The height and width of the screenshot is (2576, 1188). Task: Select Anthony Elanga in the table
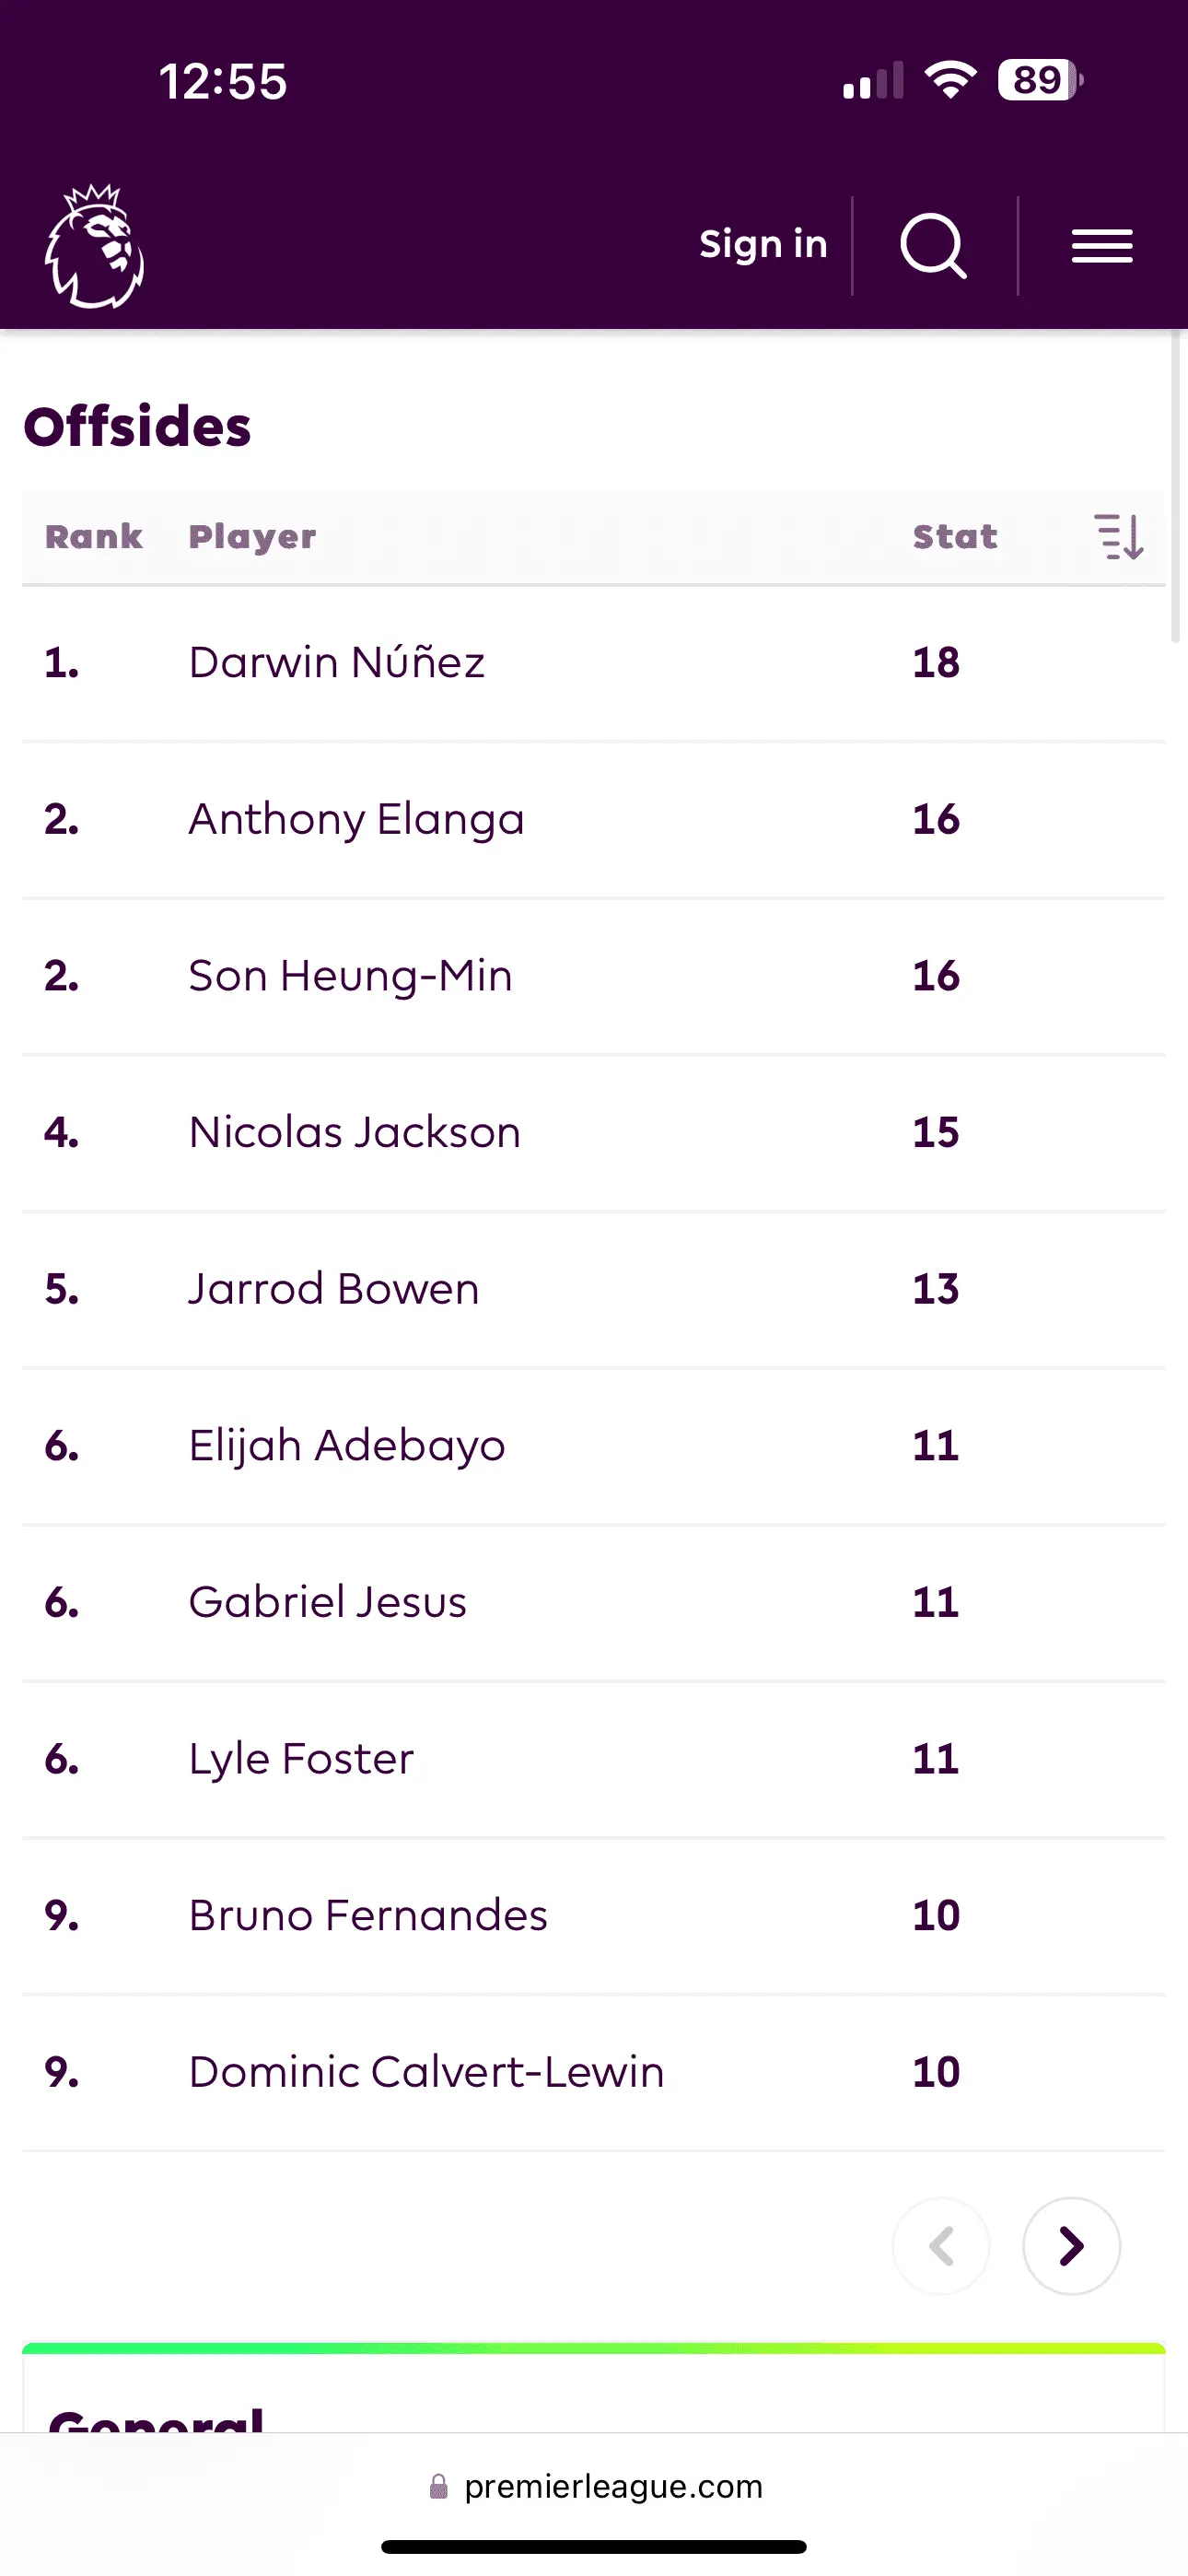coord(356,819)
